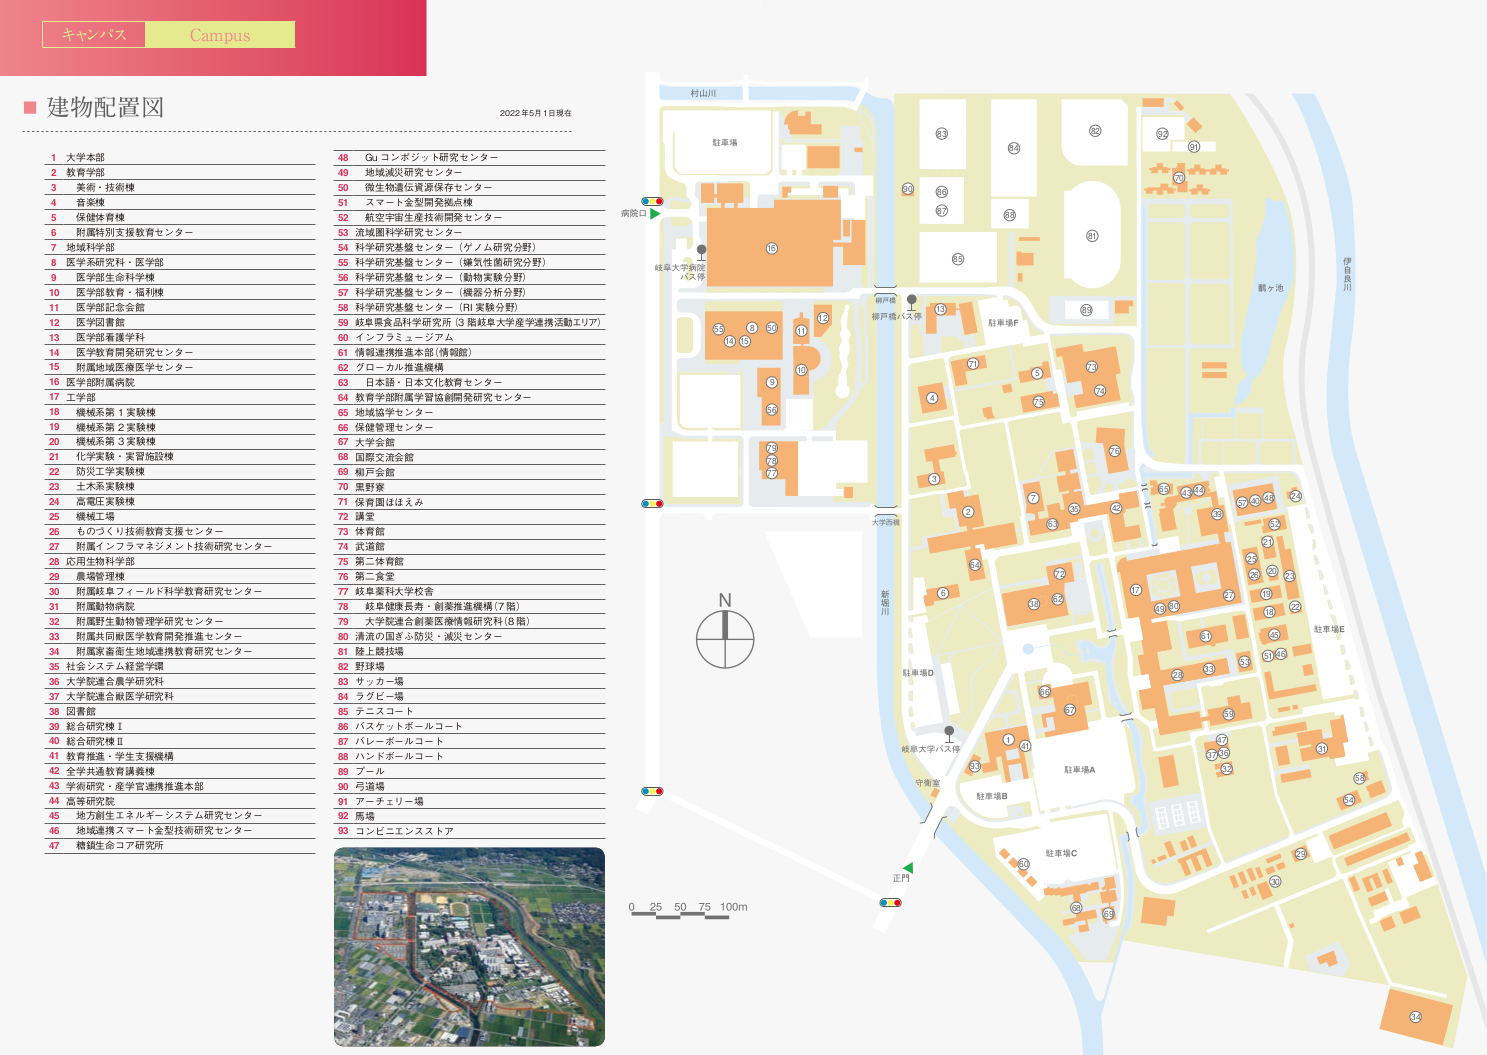Click building marker 16 on the hospital
1487x1055 pixels.
tap(771, 249)
